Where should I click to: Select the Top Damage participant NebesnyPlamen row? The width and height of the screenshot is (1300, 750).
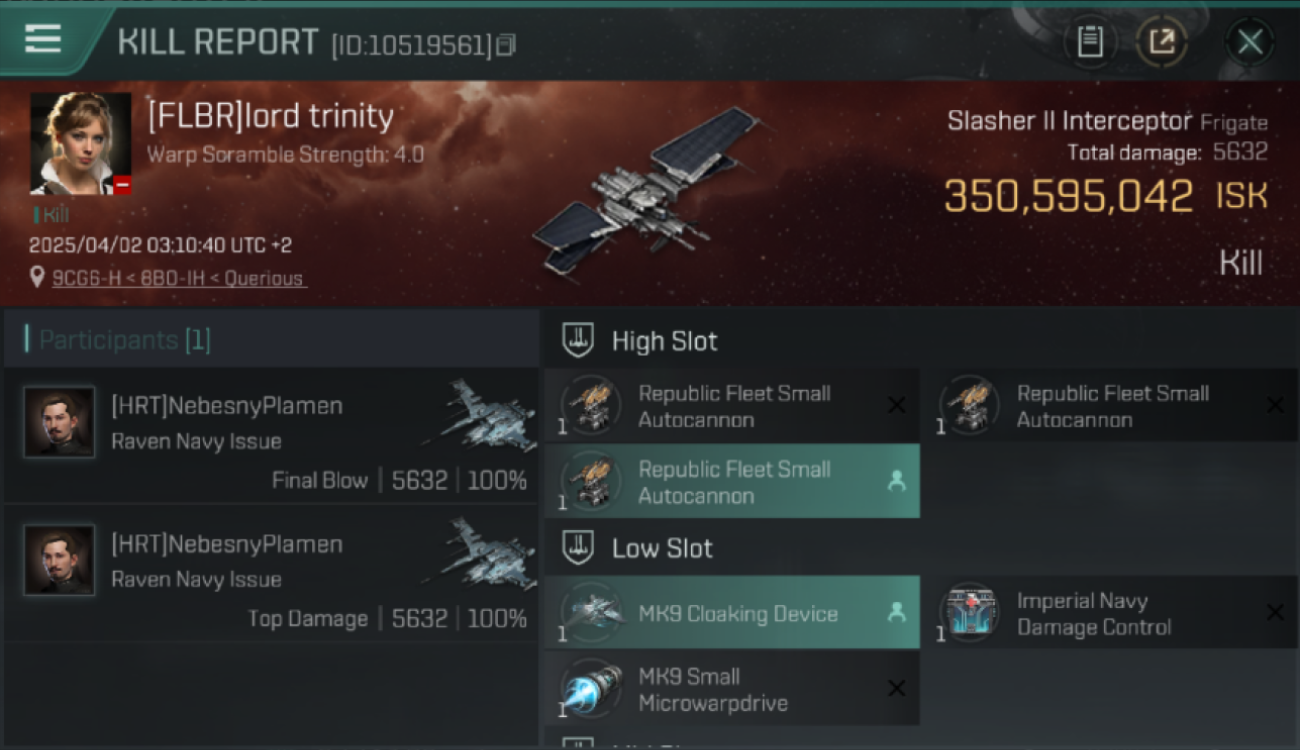pos(271,573)
